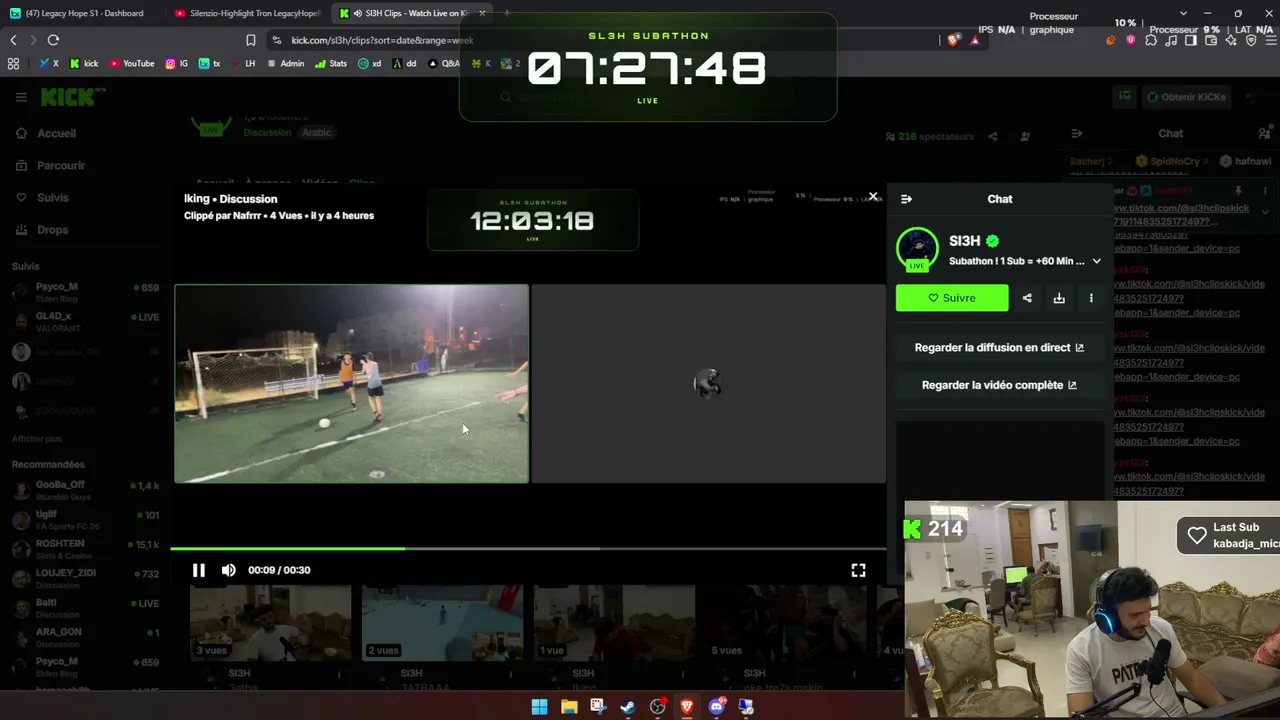This screenshot has height=720, width=1280.
Task: Download the clip with download icon
Action: (x=1059, y=298)
